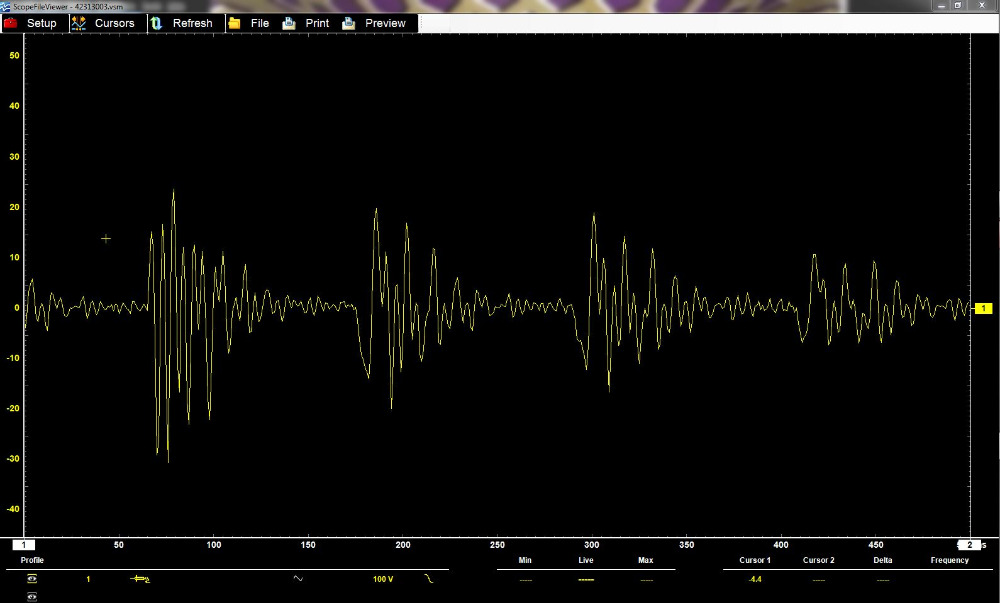Image resolution: width=1000 pixels, height=603 pixels.
Task: Click the Max column header
Action: pyautogui.click(x=645, y=560)
